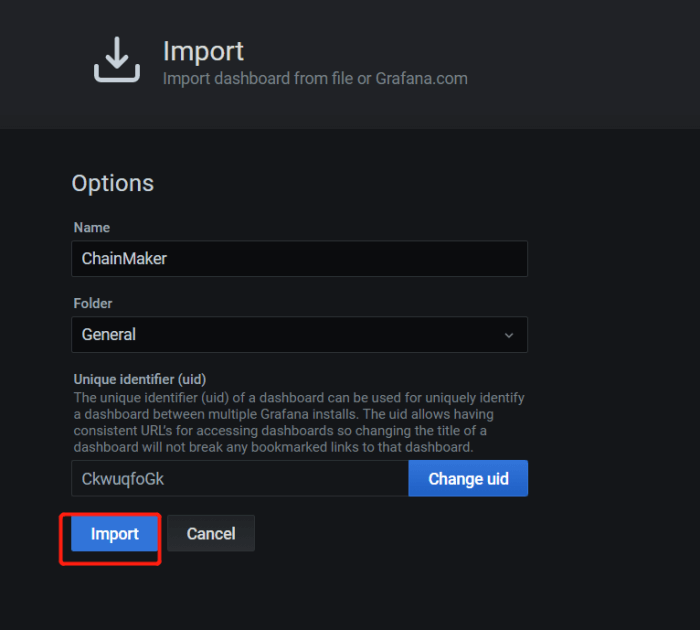Click the uid field showing CkwuqfoGk
Image resolution: width=700 pixels, height=630 pixels.
click(240, 479)
